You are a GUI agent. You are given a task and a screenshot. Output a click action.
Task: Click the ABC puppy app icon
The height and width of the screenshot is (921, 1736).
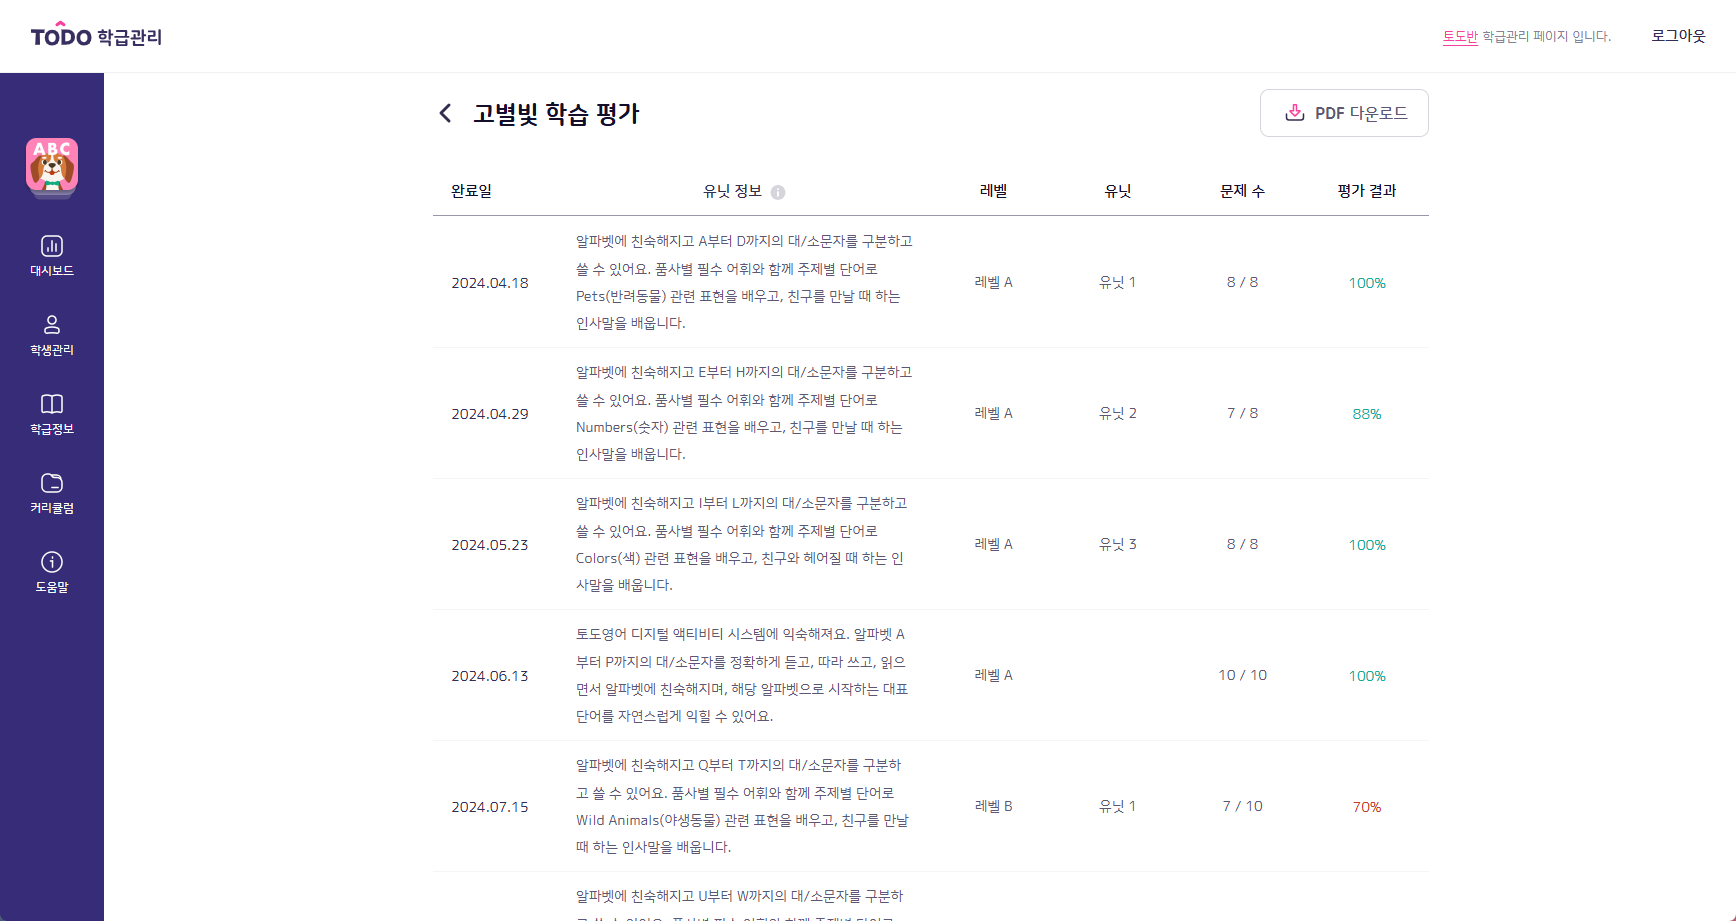pos(52,166)
